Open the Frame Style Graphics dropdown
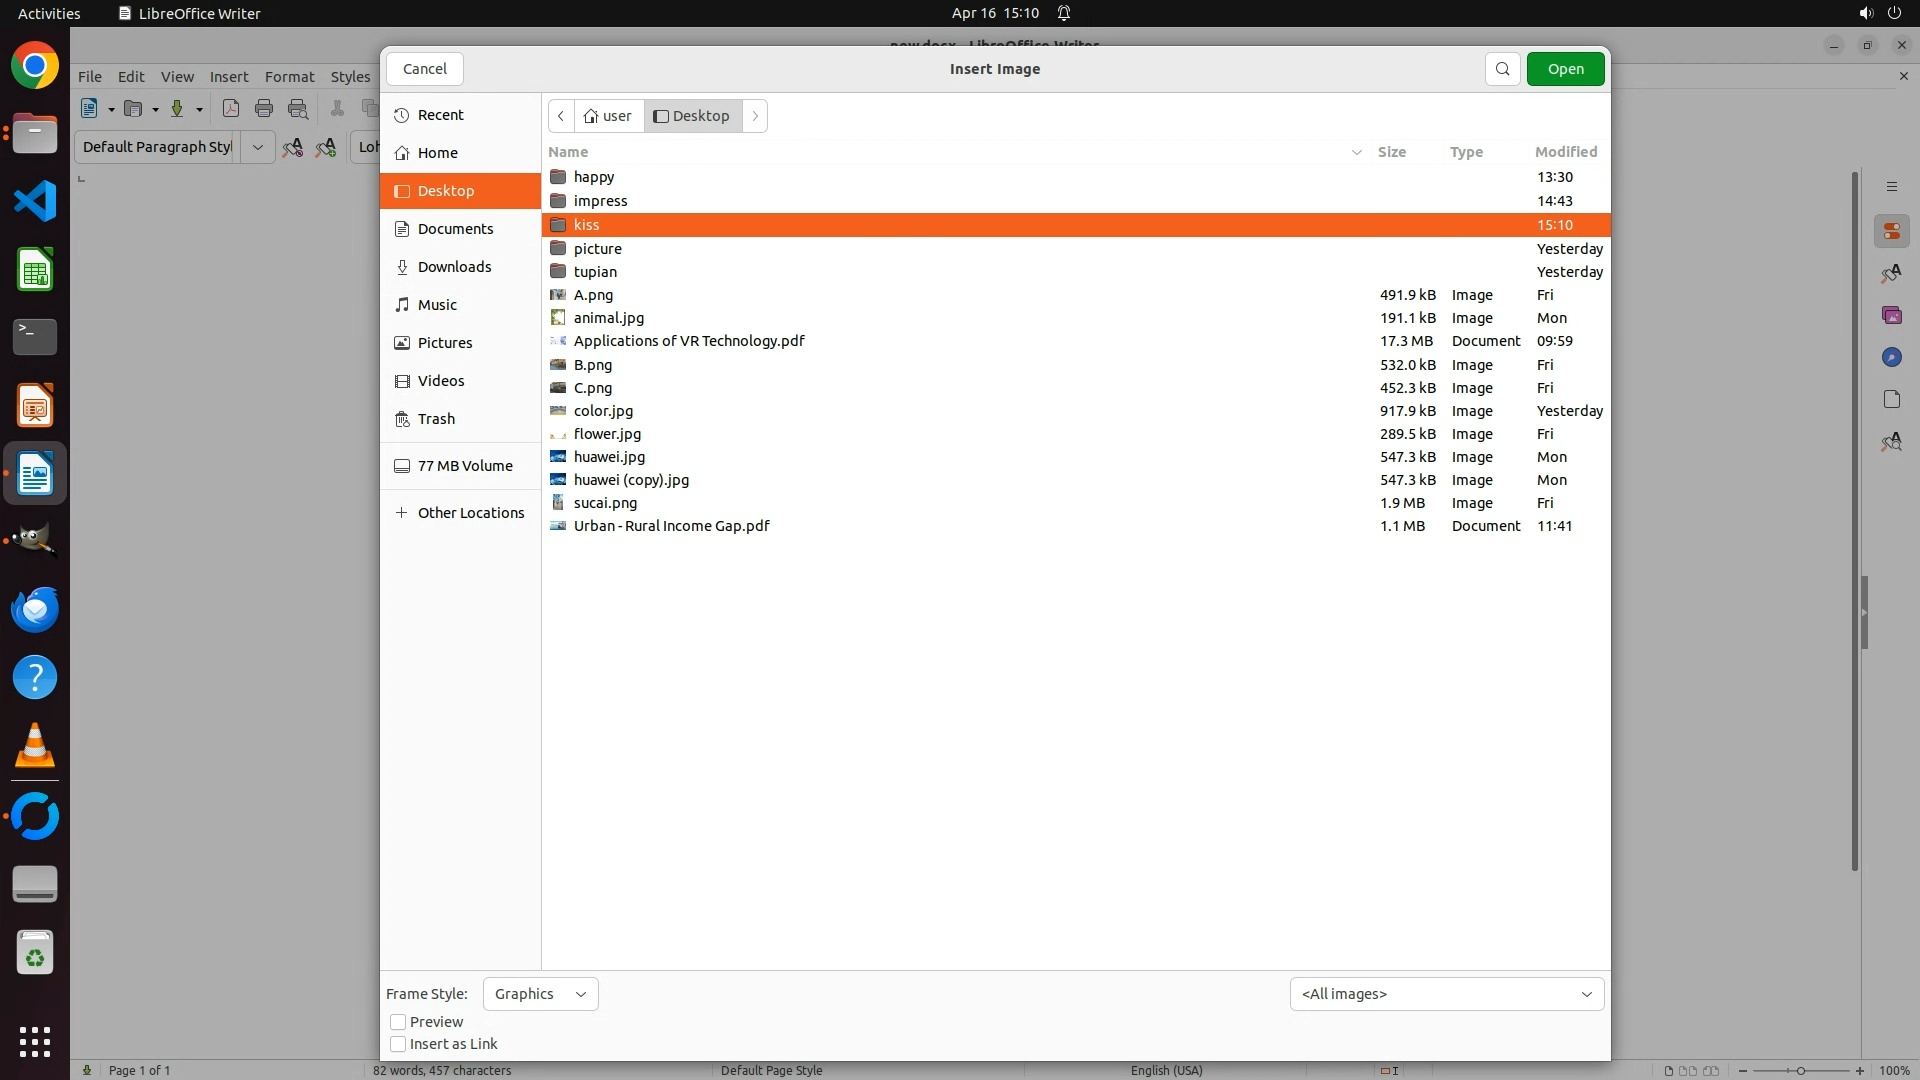The image size is (1920, 1080). [540, 994]
